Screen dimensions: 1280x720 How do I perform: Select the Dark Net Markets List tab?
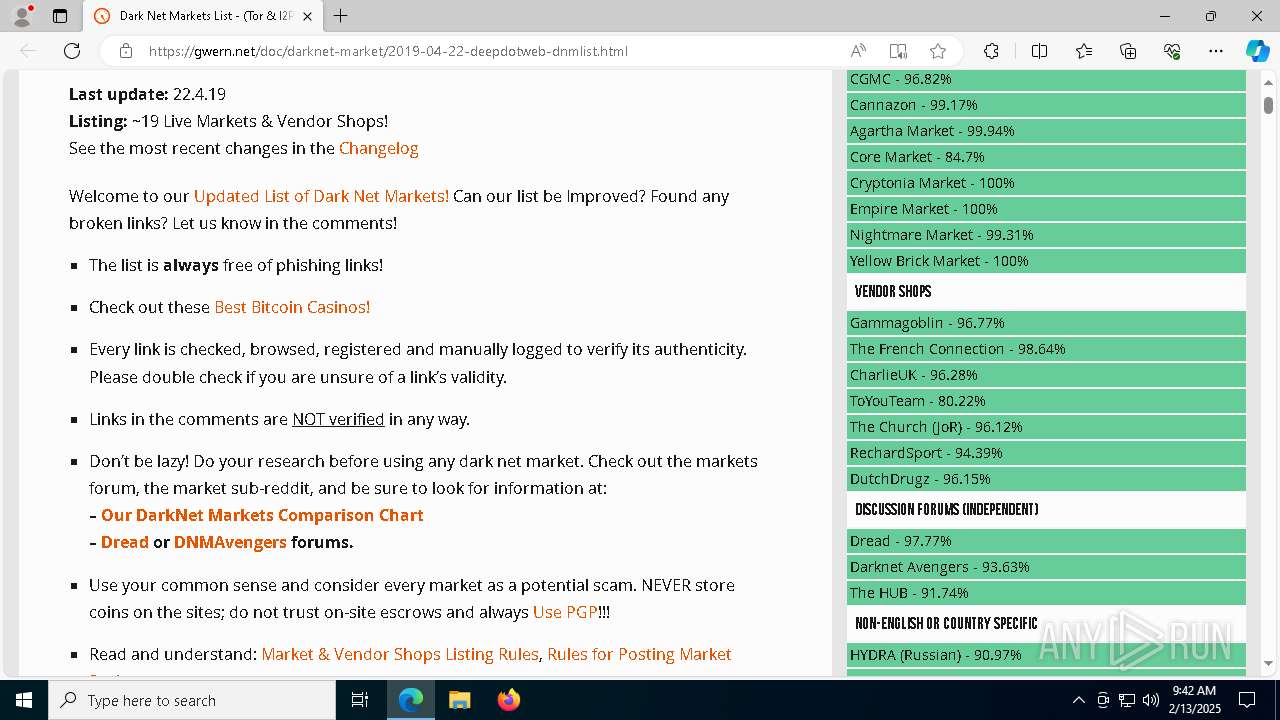[x=203, y=16]
